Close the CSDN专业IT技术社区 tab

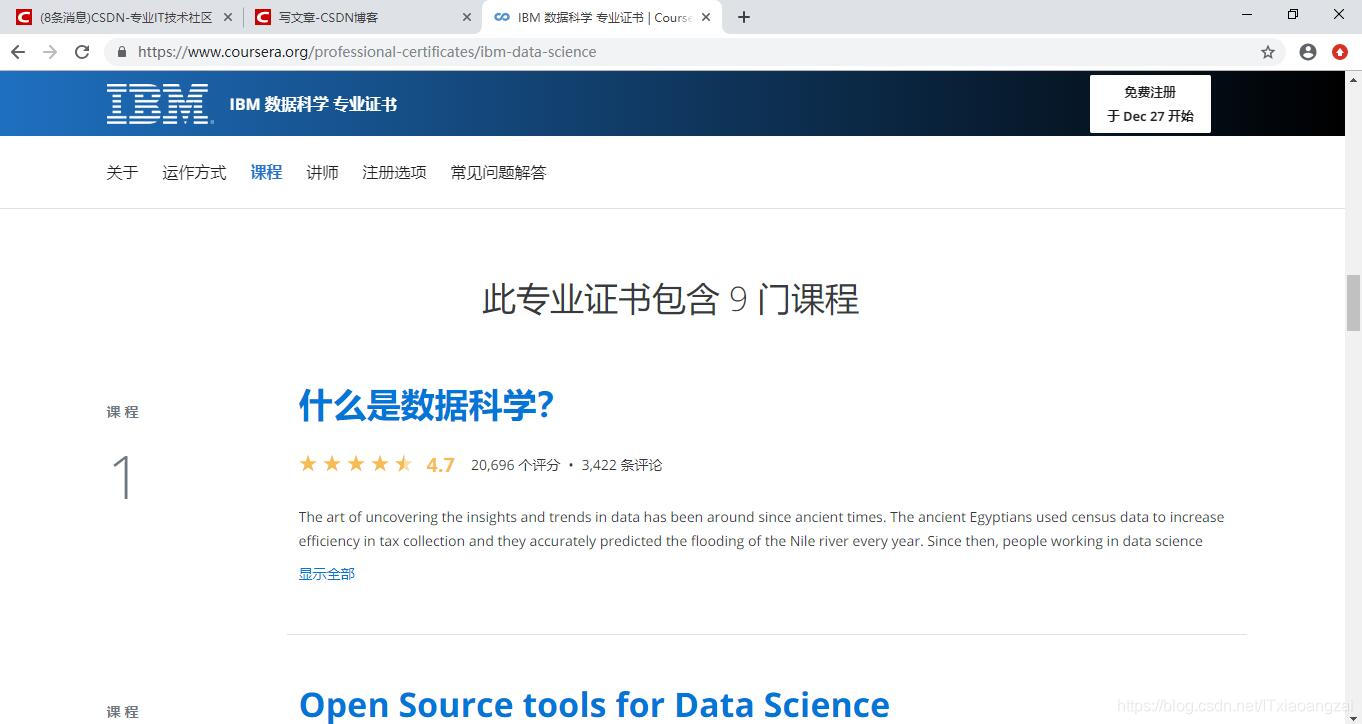[x=228, y=17]
